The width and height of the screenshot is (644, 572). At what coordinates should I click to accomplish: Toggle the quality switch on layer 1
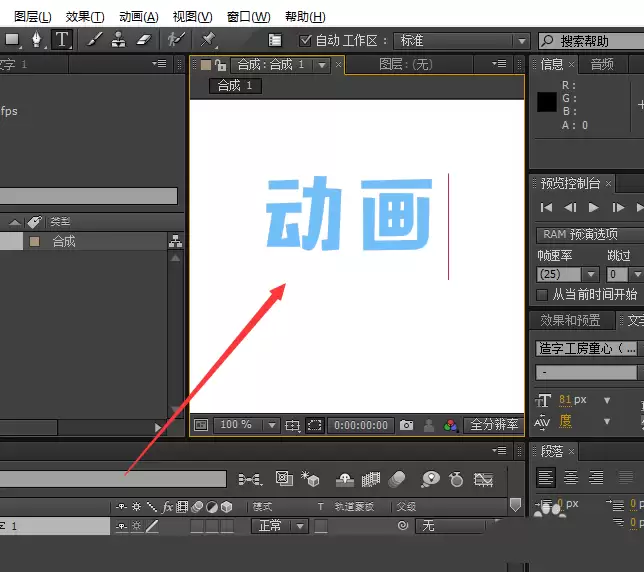pyautogui.click(x=152, y=526)
